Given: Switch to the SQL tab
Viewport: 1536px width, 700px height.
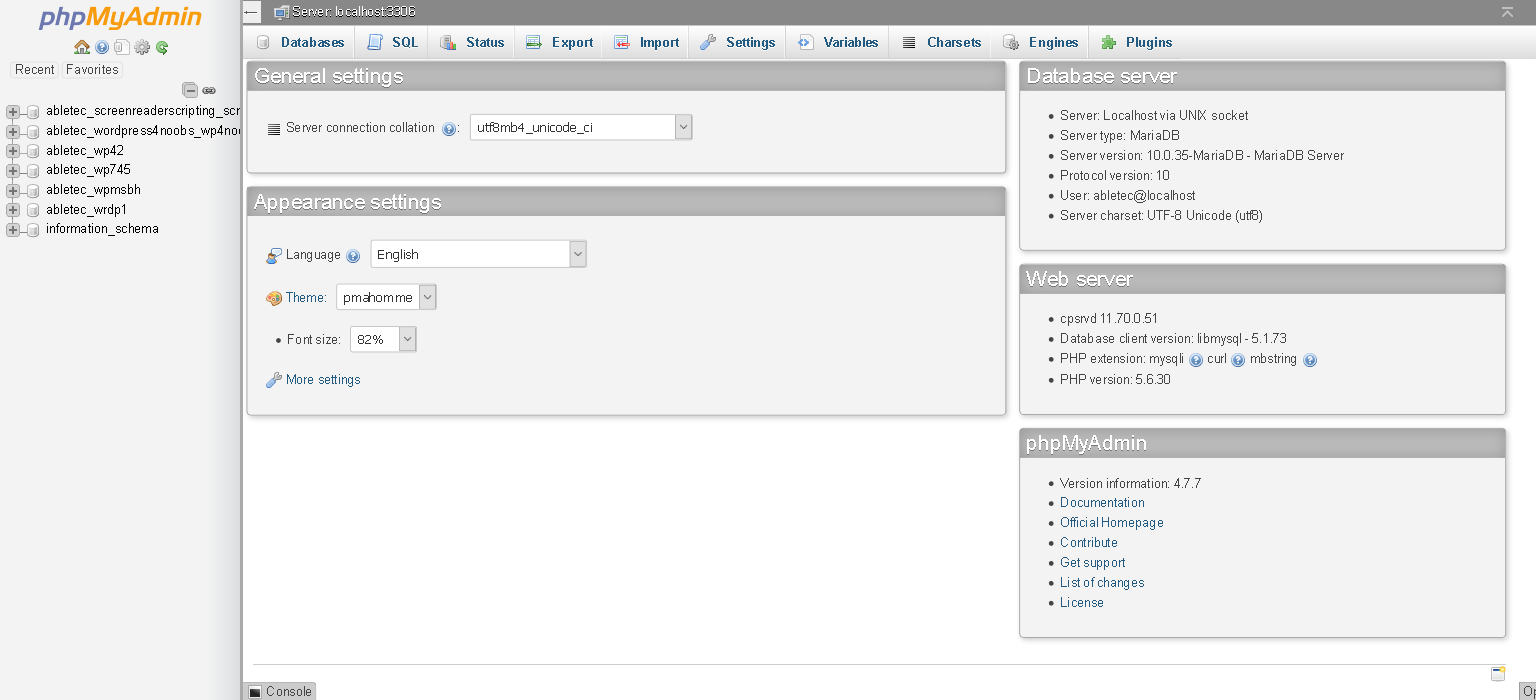Looking at the screenshot, I should coord(392,42).
